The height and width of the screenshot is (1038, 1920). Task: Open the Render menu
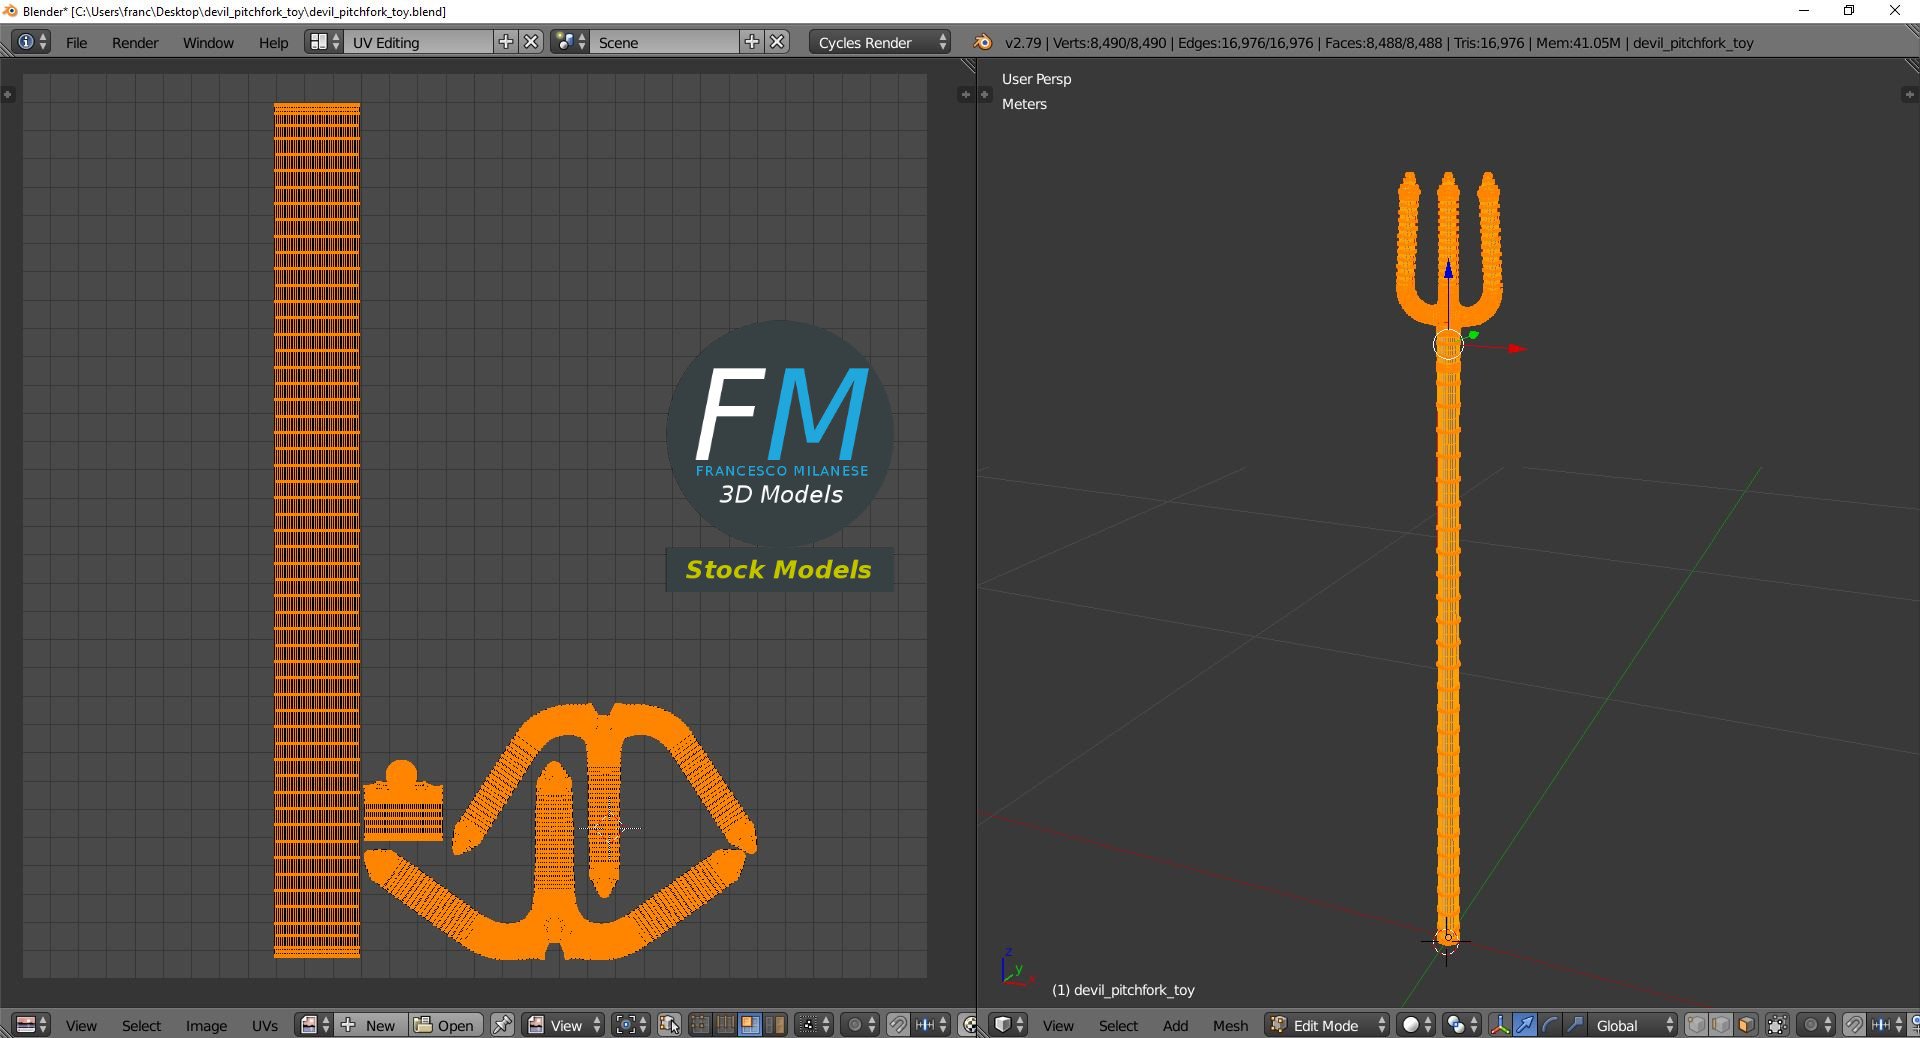pos(135,42)
